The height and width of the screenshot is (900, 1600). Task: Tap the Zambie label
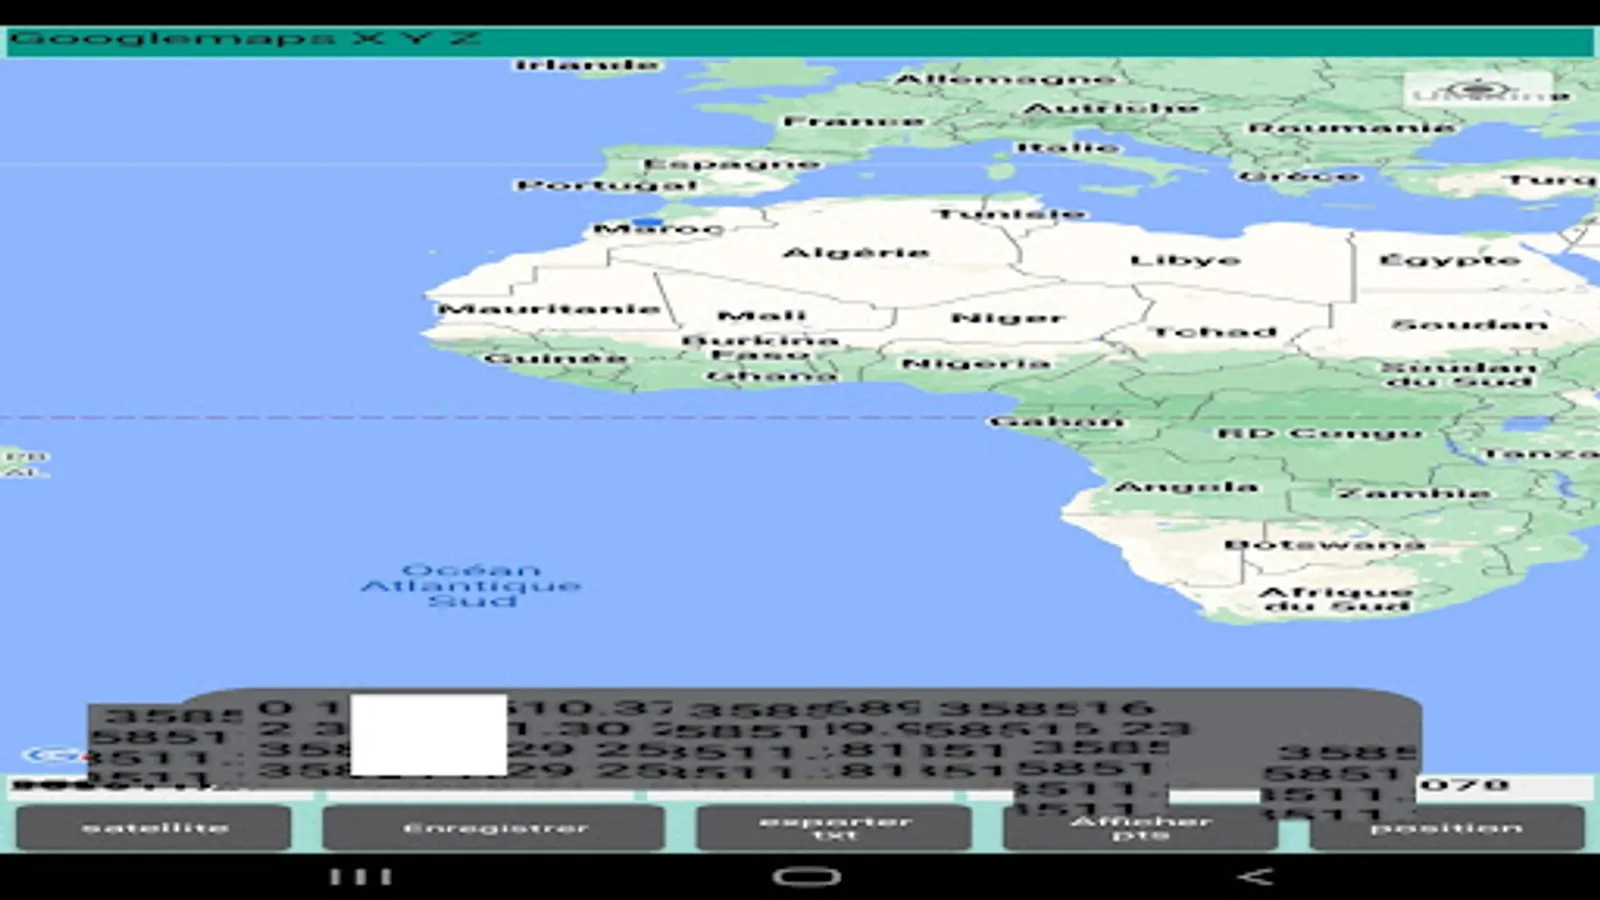pos(1413,492)
